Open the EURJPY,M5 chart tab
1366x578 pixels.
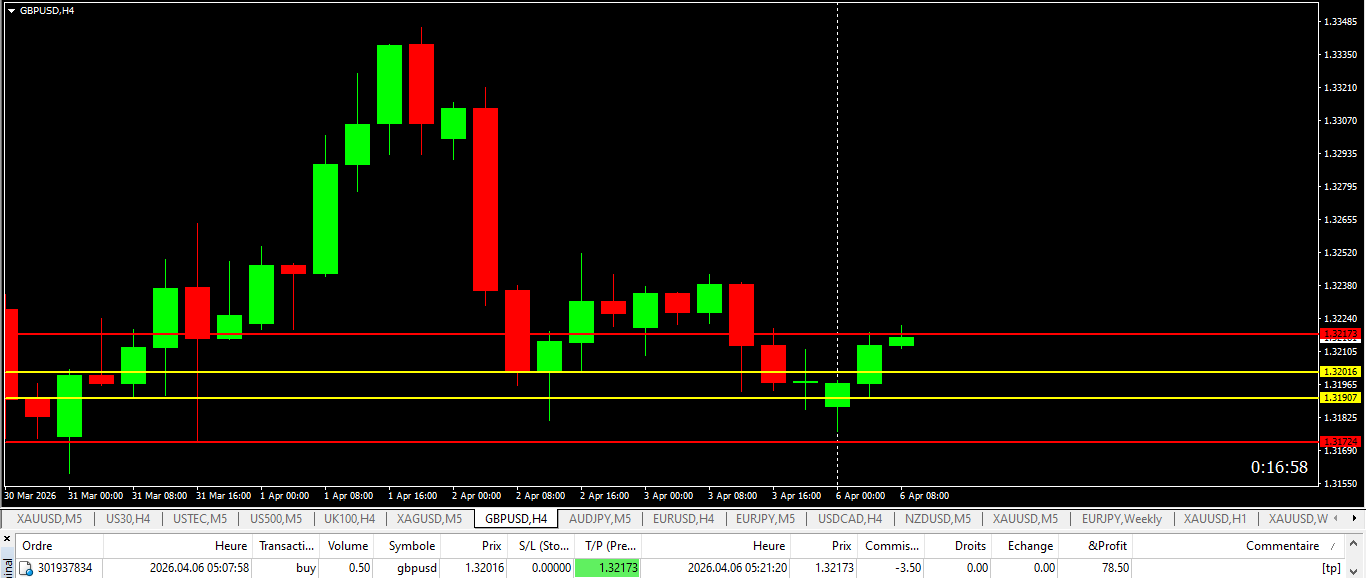[x=765, y=519]
